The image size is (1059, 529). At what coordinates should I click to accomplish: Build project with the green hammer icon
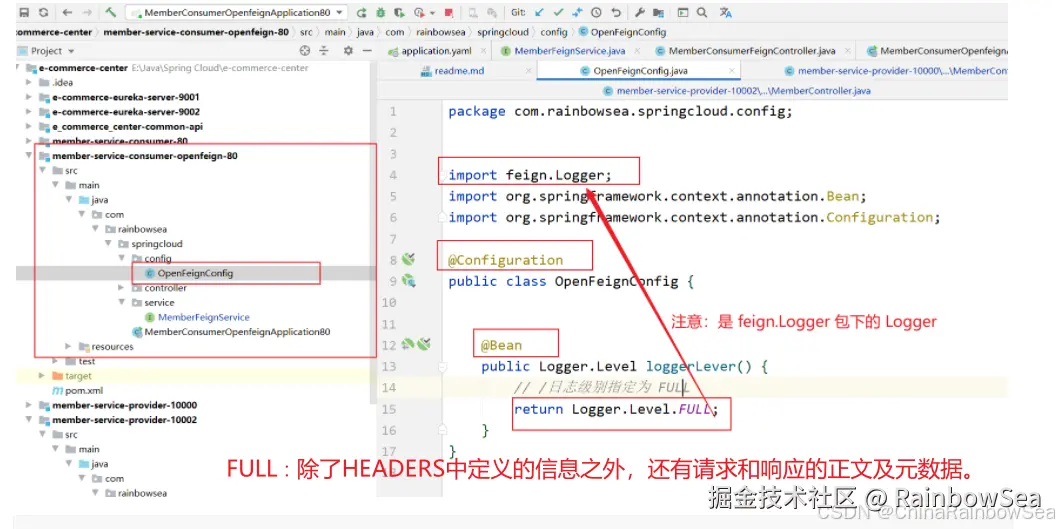click(x=110, y=12)
